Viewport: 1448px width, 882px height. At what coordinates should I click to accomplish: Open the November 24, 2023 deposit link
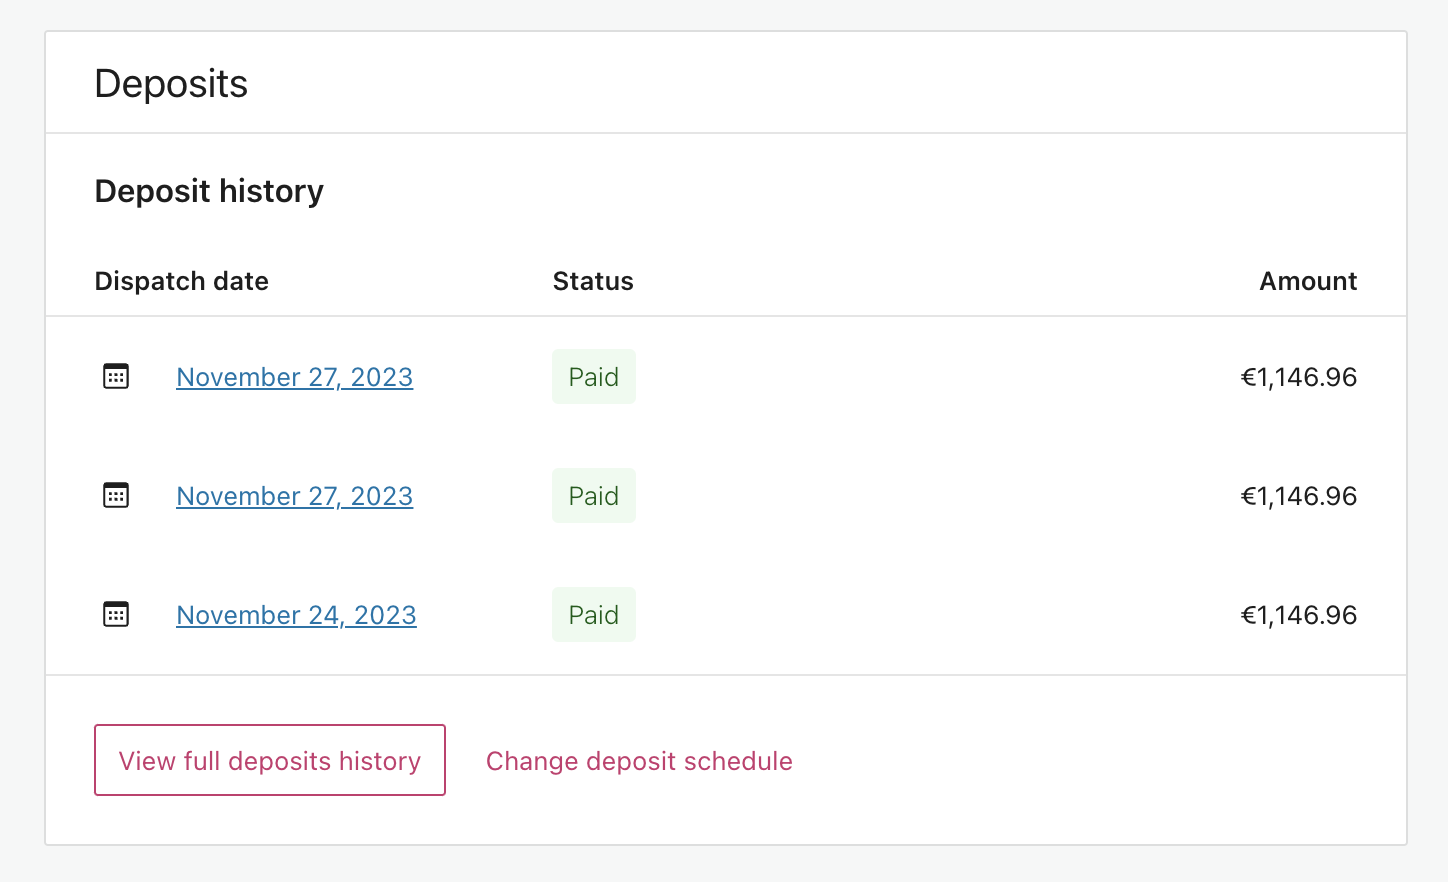tap(296, 615)
